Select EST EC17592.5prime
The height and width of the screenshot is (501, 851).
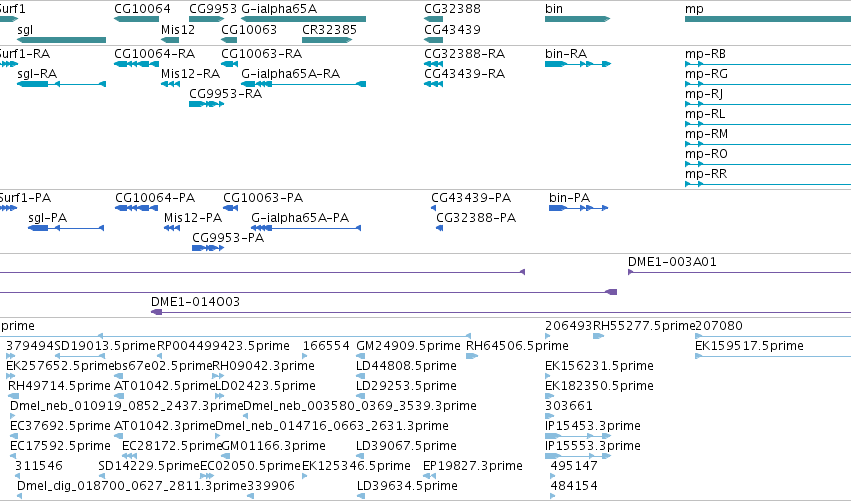click(60, 446)
